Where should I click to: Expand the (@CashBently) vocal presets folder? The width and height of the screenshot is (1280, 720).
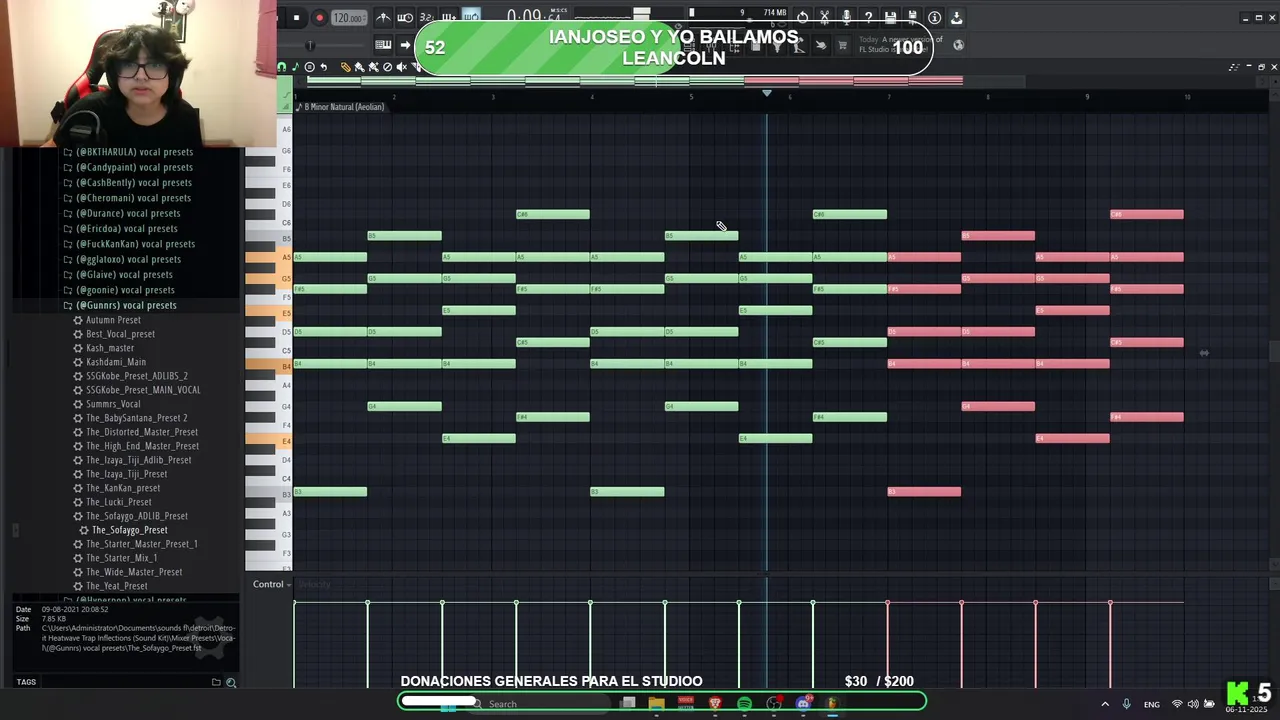[129, 183]
